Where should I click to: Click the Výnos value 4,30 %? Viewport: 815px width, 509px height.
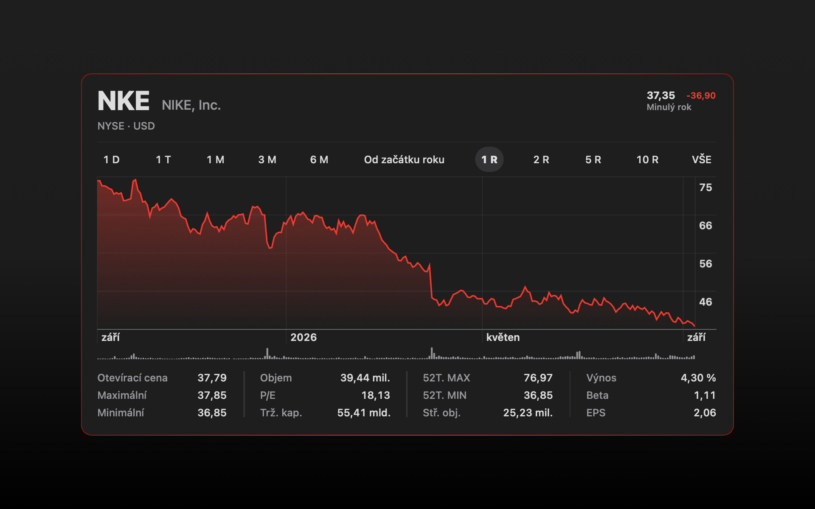coord(698,378)
